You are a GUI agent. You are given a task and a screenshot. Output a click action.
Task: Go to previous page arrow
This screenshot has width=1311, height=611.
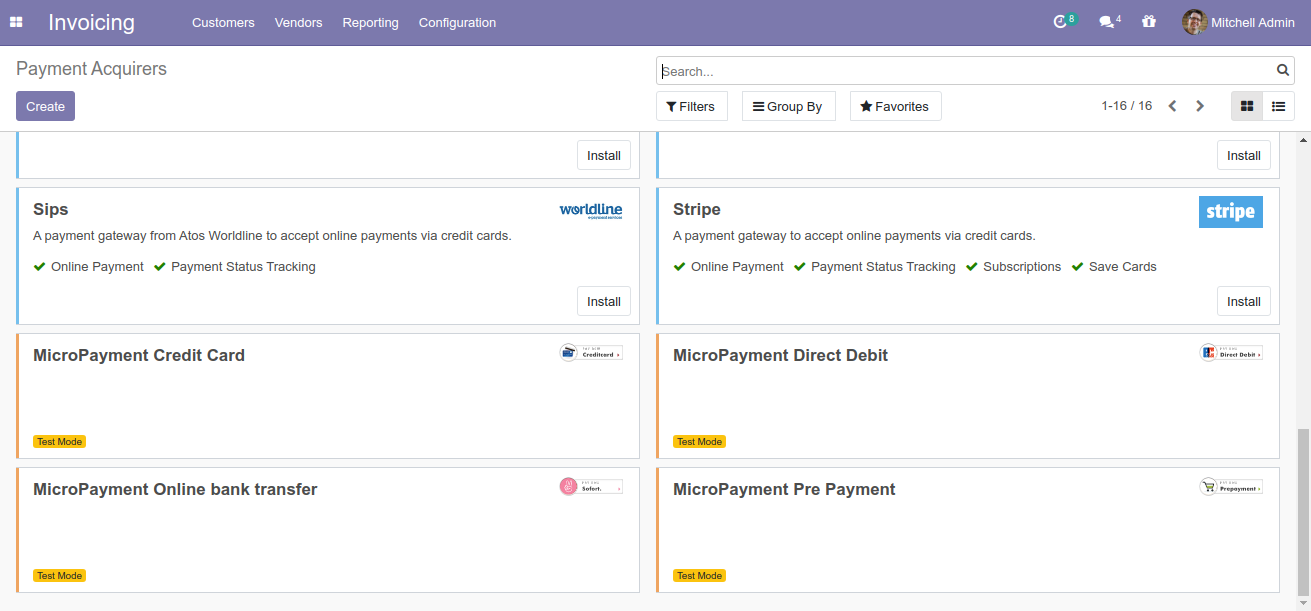point(1173,106)
